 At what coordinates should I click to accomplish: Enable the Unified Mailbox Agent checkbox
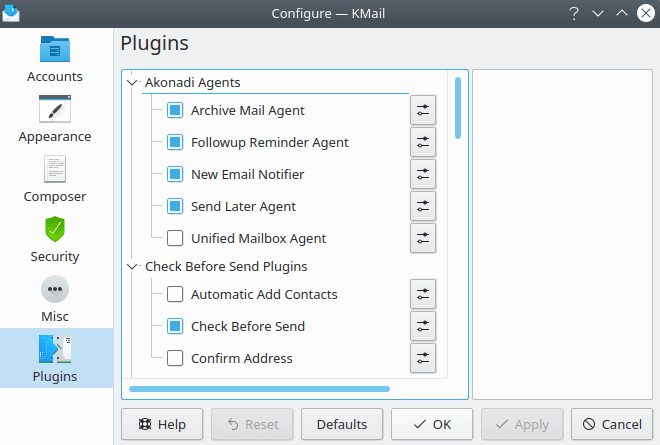(175, 238)
